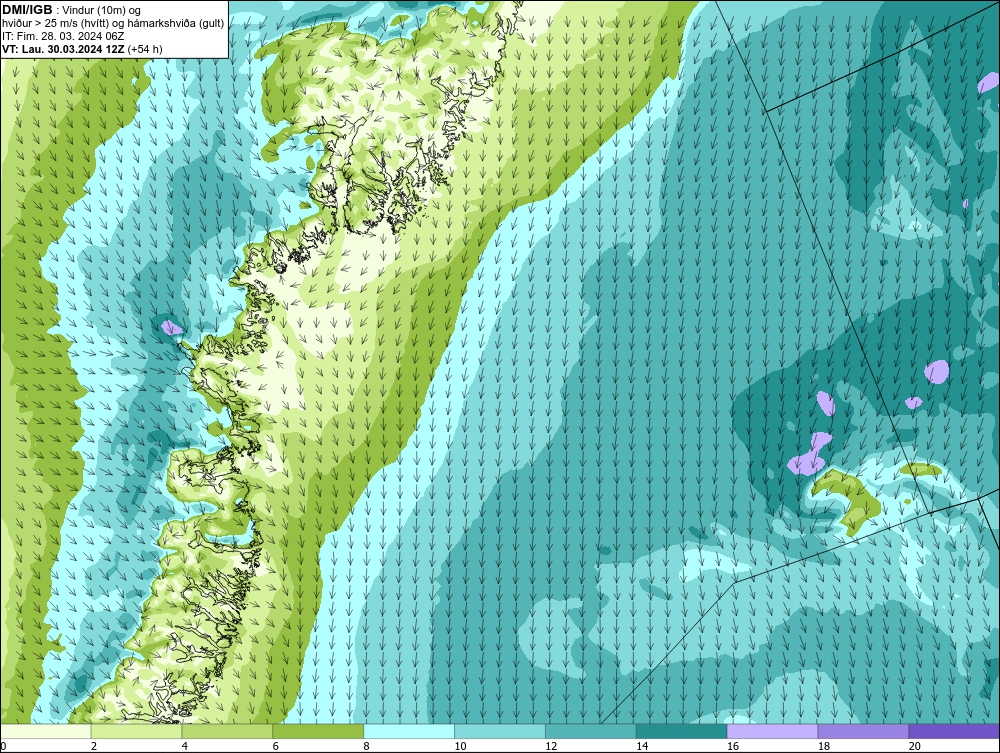Click the DMI/IGB title text in legend box
This screenshot has width=1000, height=753.
coord(27,10)
